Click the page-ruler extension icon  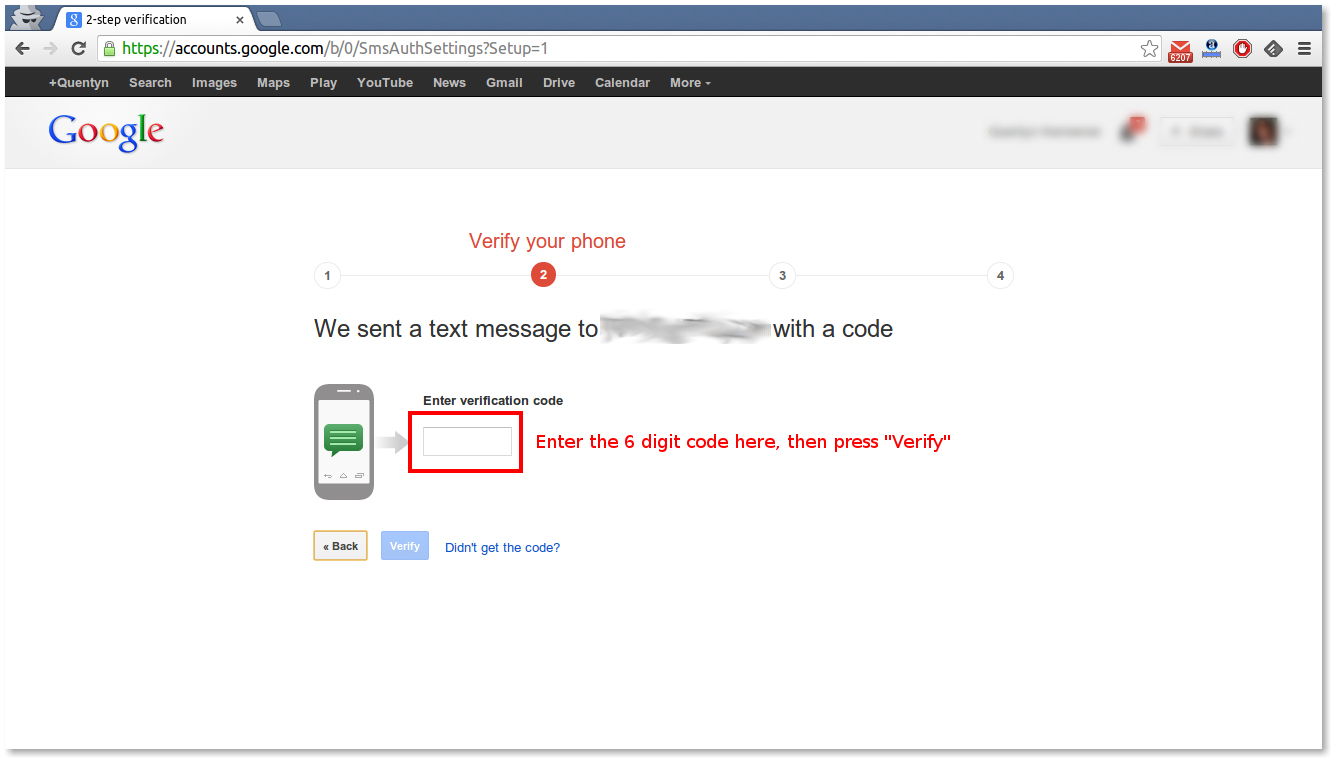pos(1212,48)
